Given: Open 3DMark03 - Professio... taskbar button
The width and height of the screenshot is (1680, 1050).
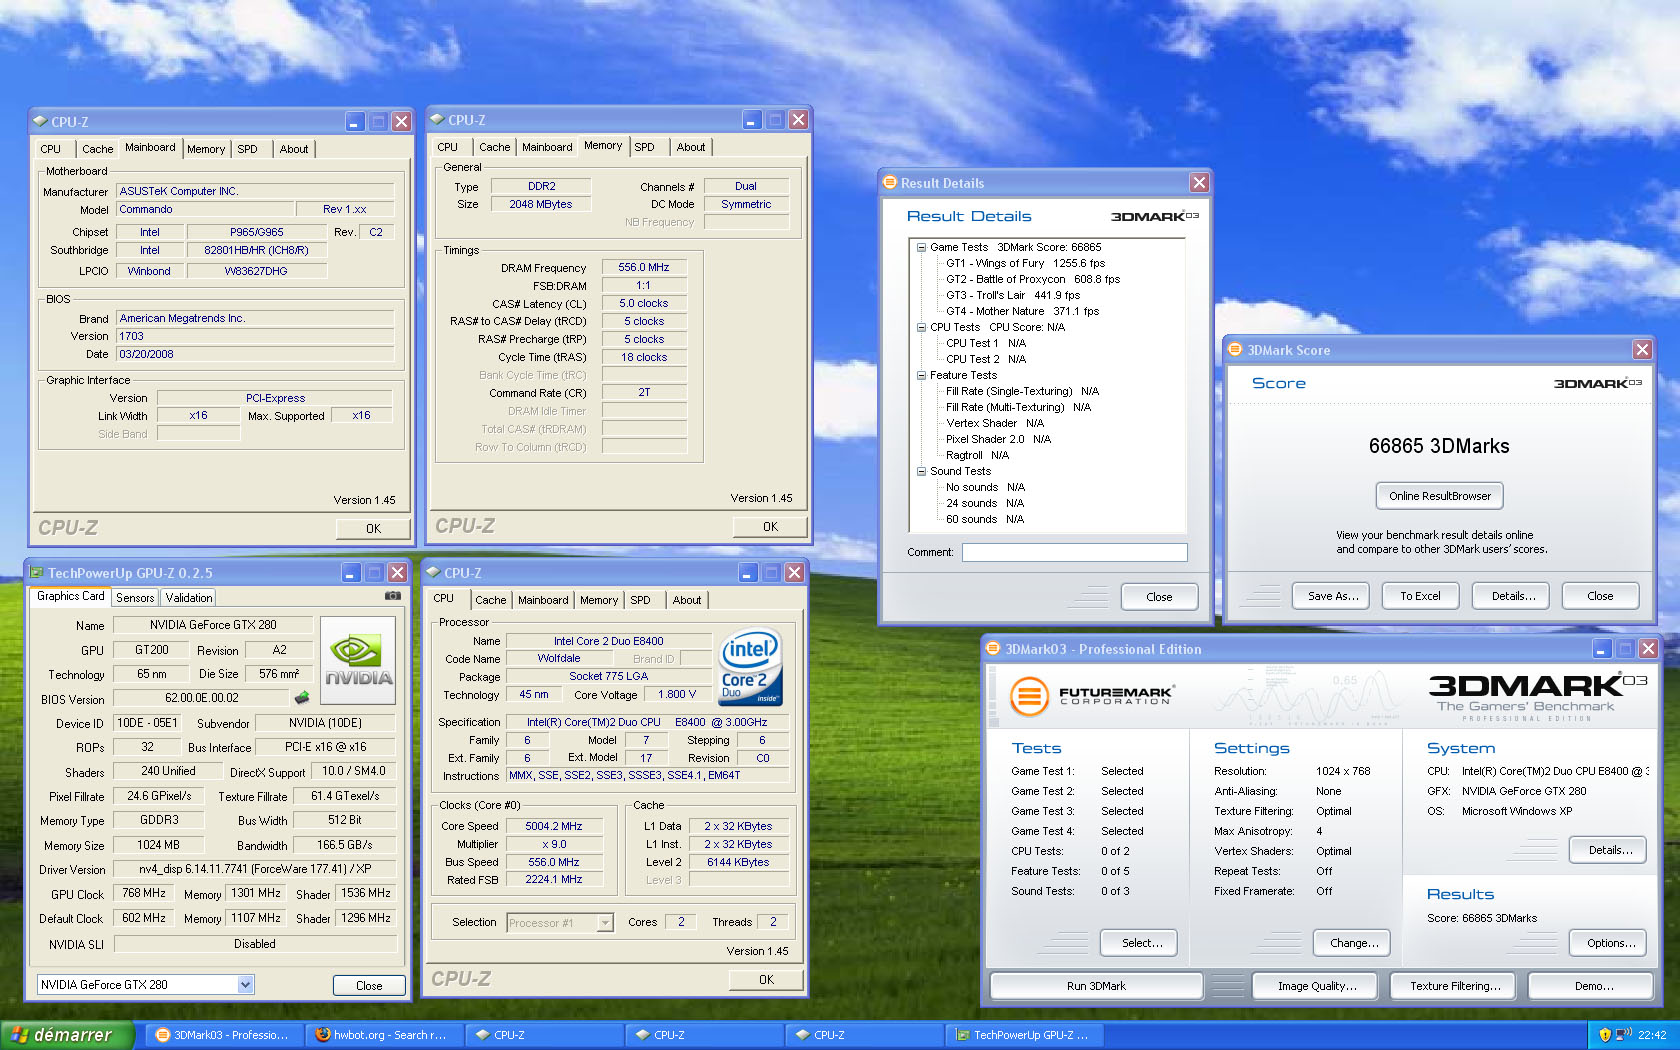Looking at the screenshot, I should pyautogui.click(x=222, y=1035).
